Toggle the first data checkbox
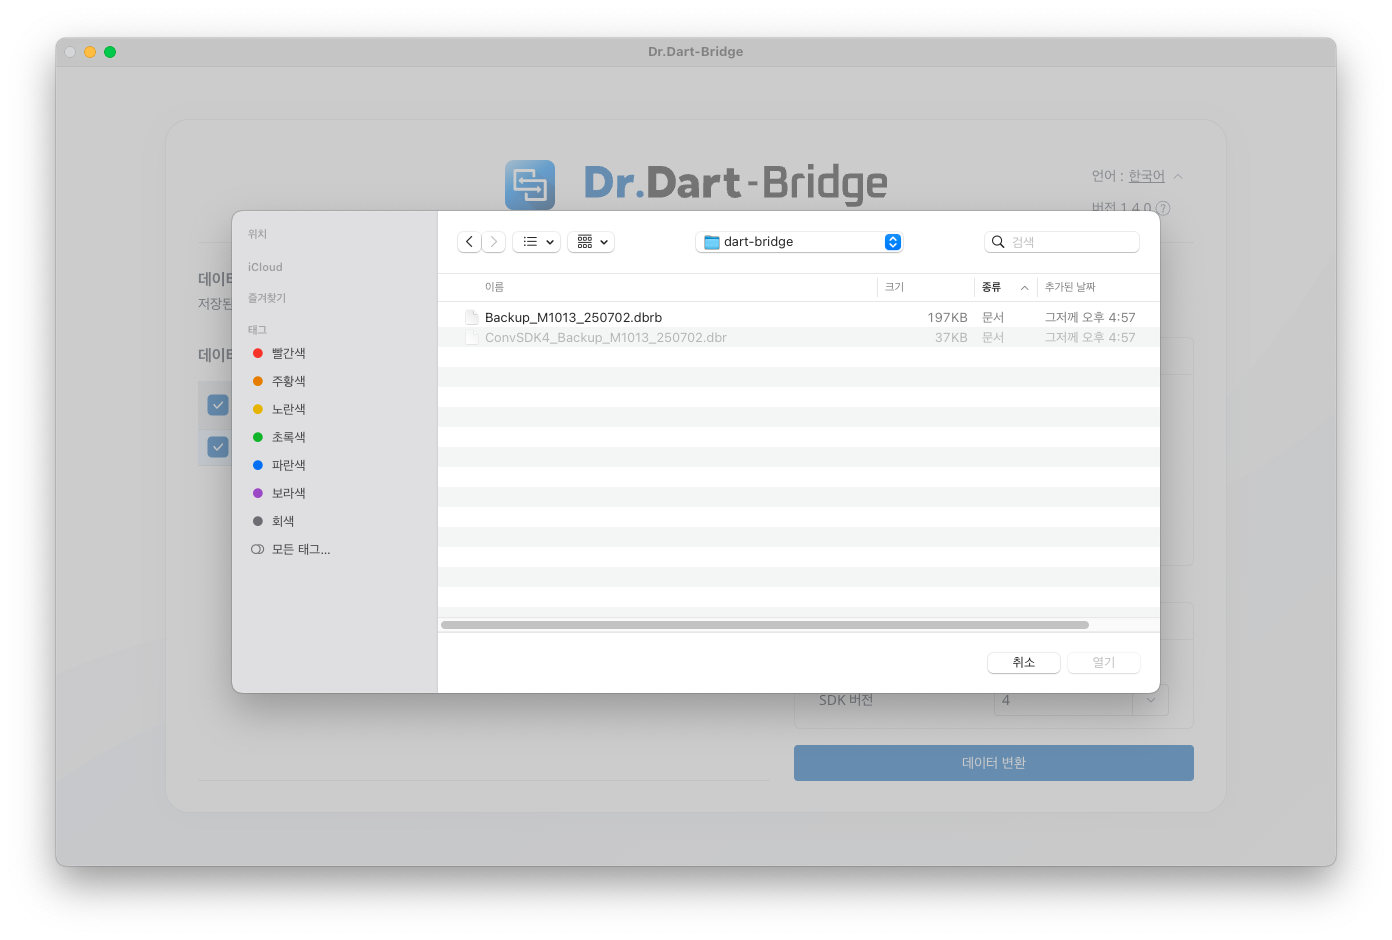The width and height of the screenshot is (1392, 940). click(x=218, y=405)
